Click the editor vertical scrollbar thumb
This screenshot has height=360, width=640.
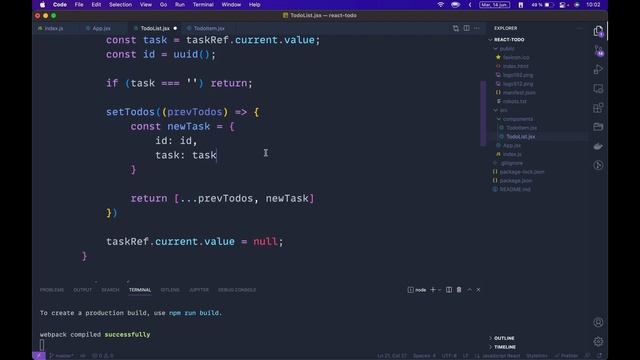[x=483, y=113]
